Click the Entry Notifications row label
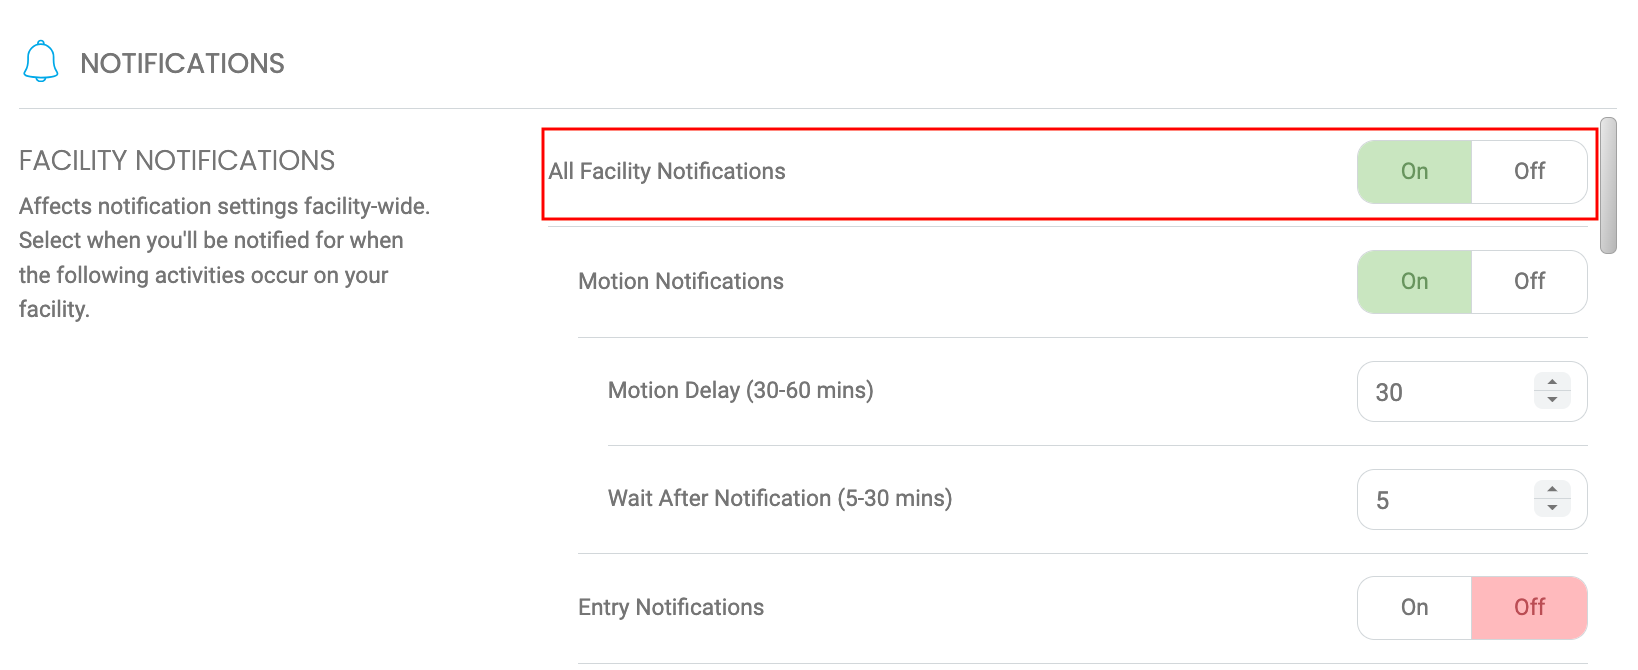1638x670 pixels. point(670,607)
